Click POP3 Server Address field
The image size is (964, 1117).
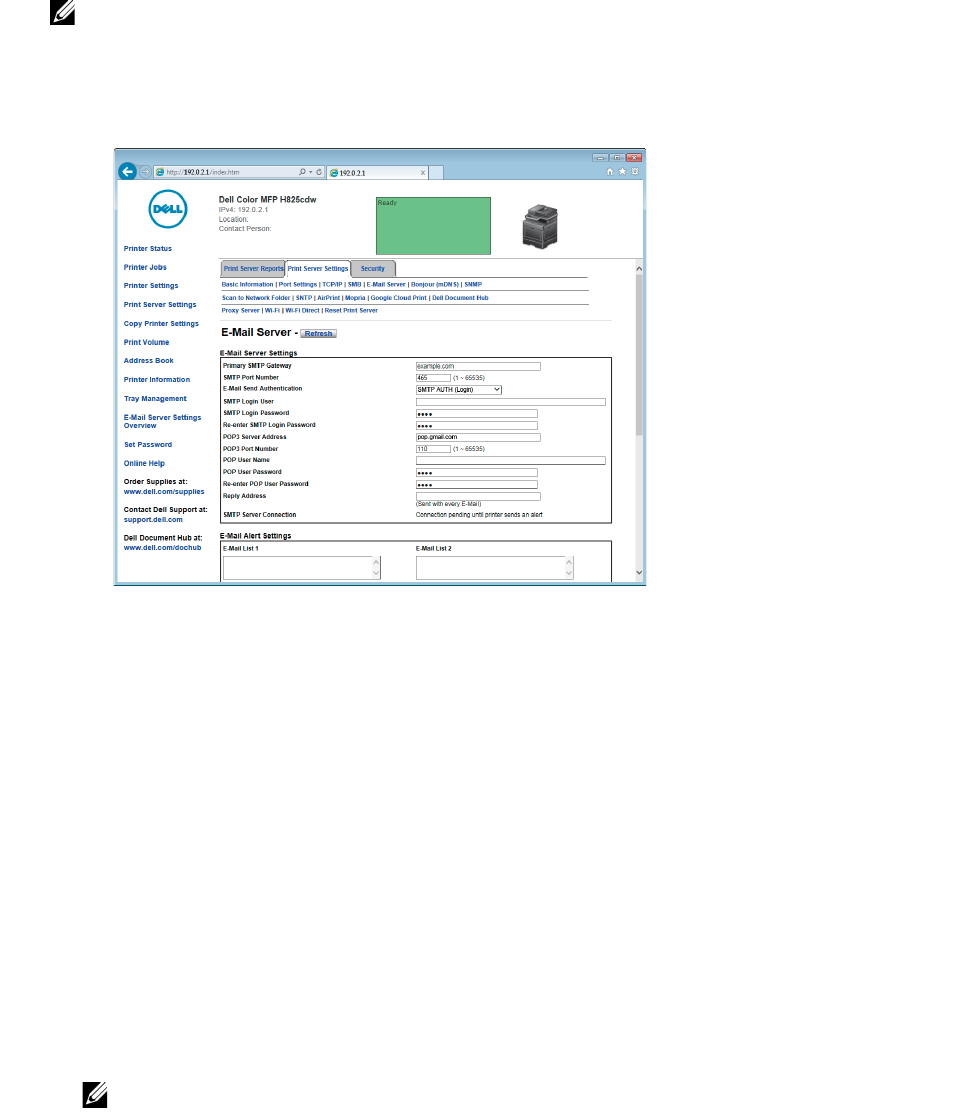[x=478, y=437]
